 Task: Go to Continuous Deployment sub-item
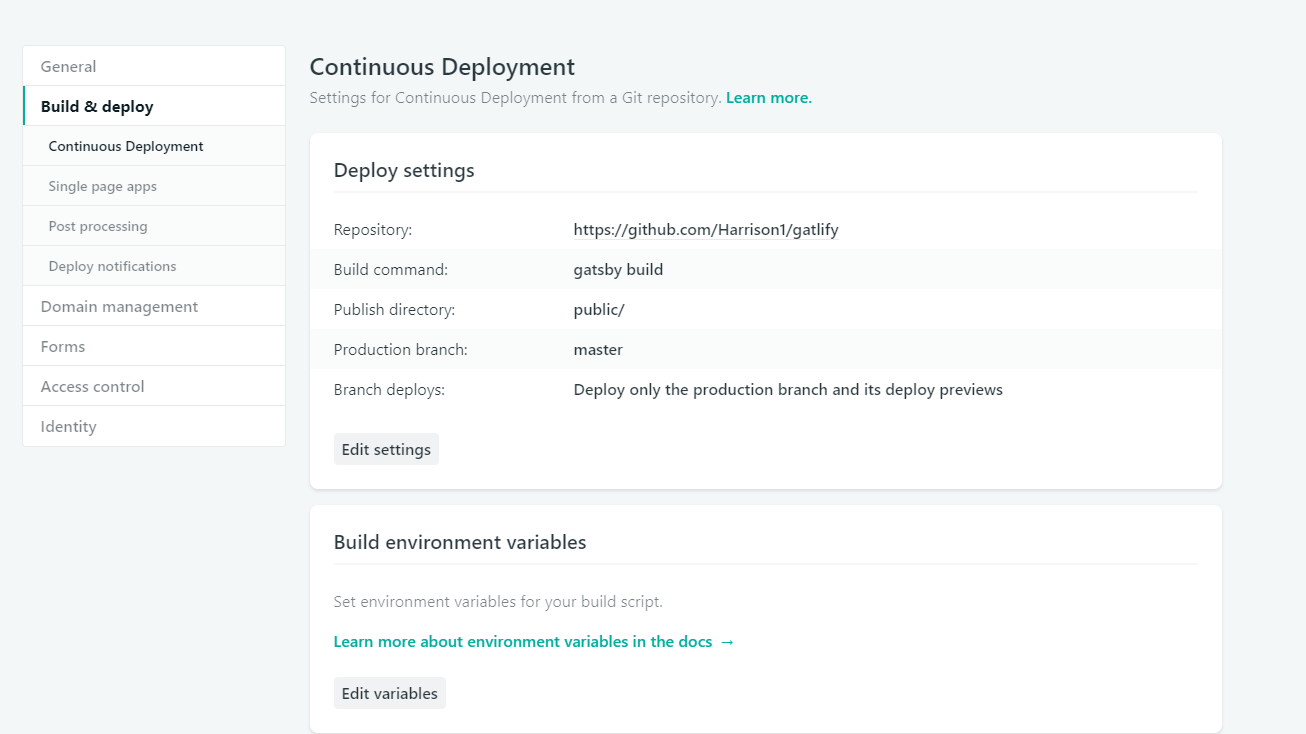click(x=126, y=147)
